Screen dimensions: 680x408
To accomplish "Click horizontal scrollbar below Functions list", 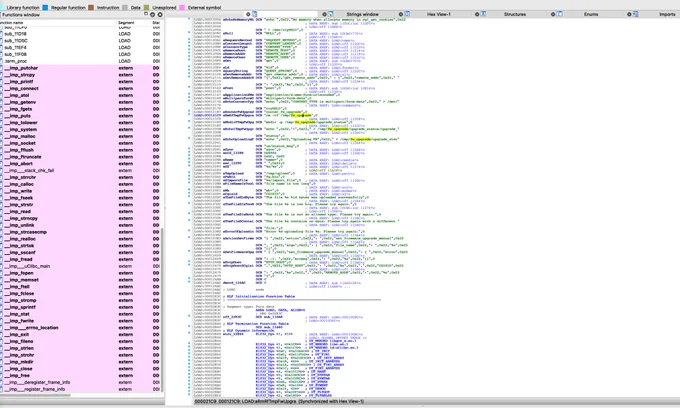I will pyautogui.click(x=36, y=395).
